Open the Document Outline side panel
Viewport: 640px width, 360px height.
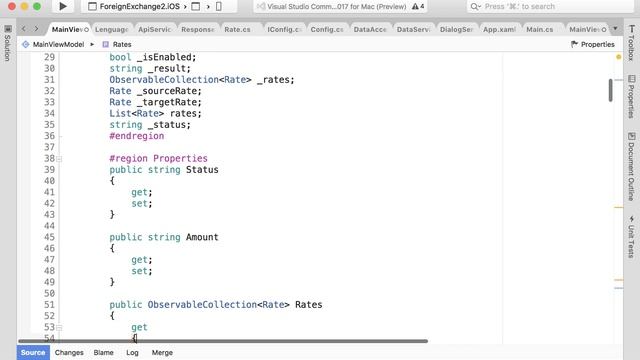[x=631, y=167]
